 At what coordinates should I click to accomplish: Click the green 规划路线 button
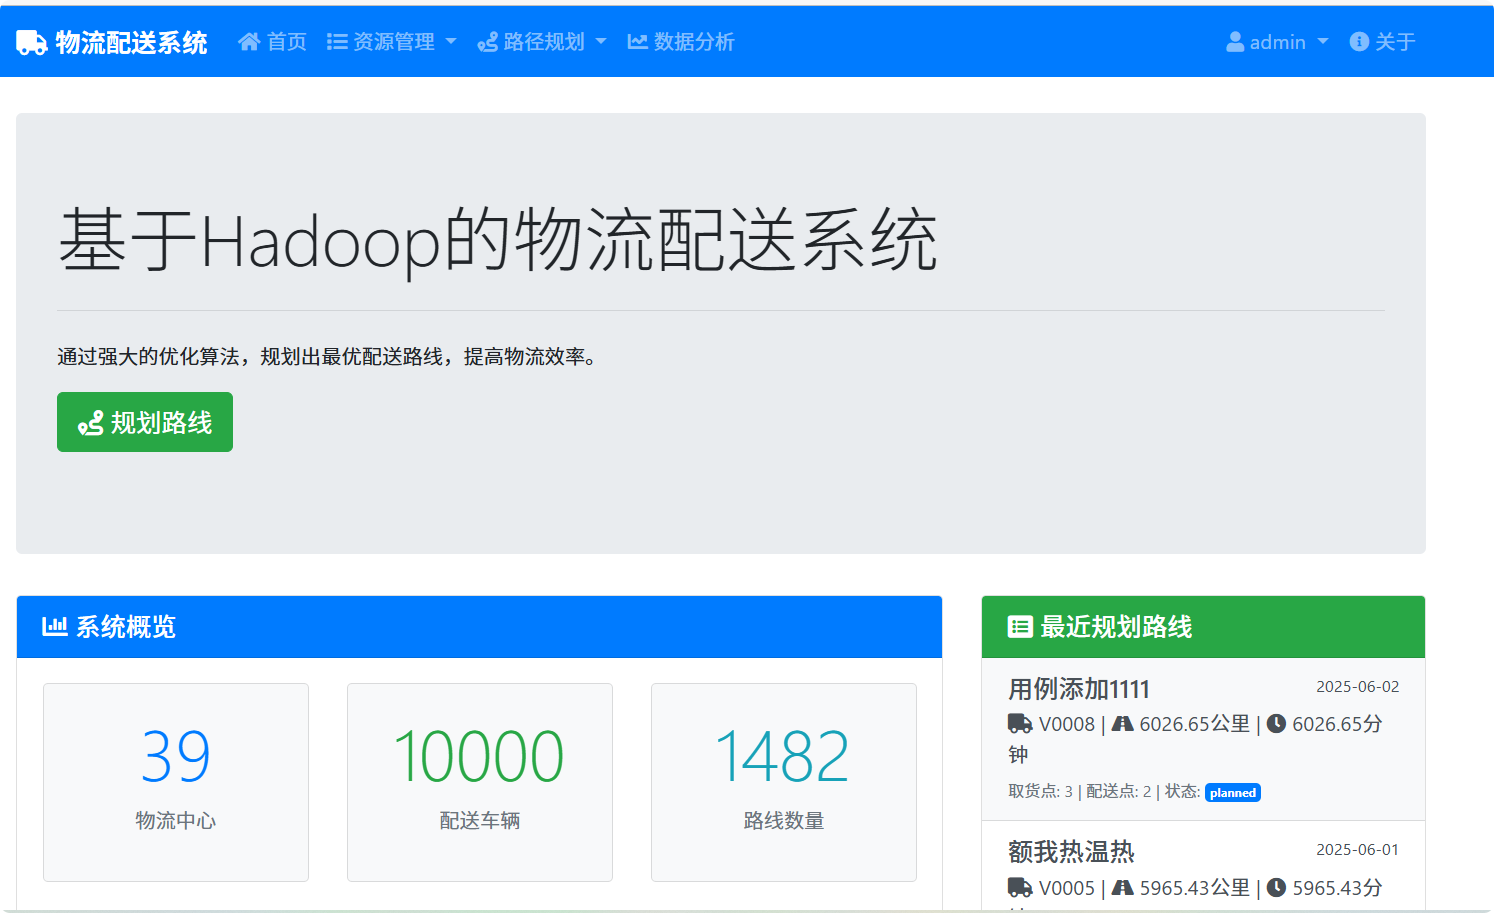(x=145, y=422)
